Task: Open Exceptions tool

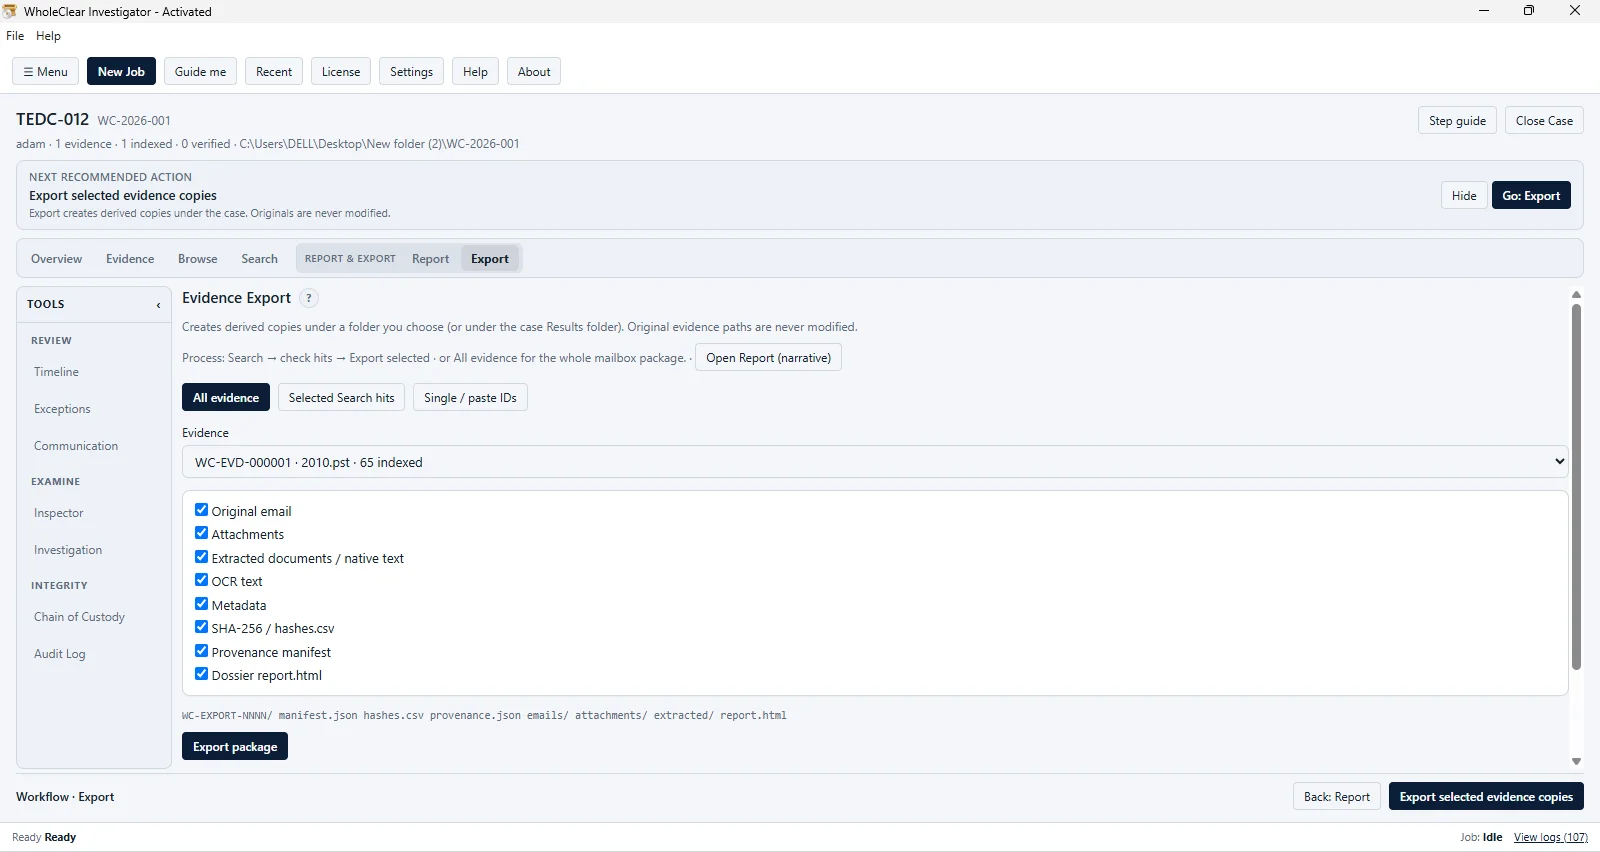Action: (62, 409)
